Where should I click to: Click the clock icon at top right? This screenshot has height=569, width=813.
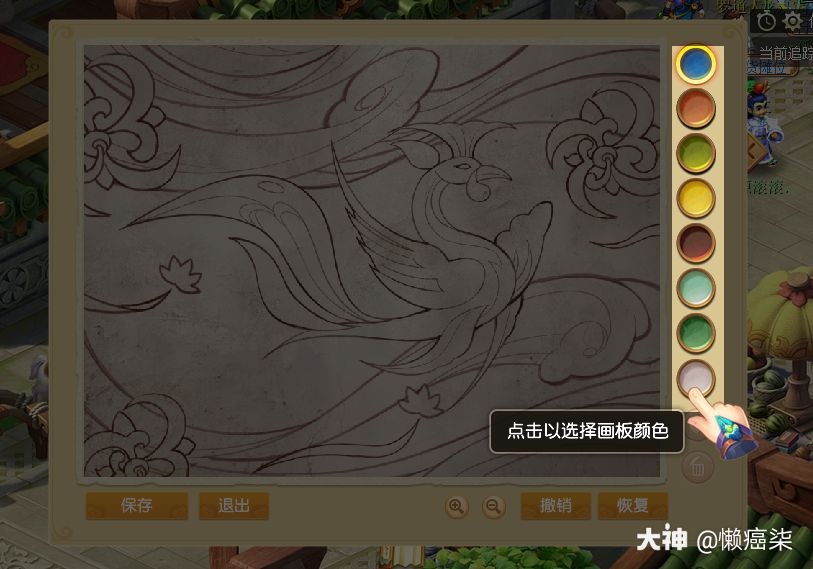point(766,21)
